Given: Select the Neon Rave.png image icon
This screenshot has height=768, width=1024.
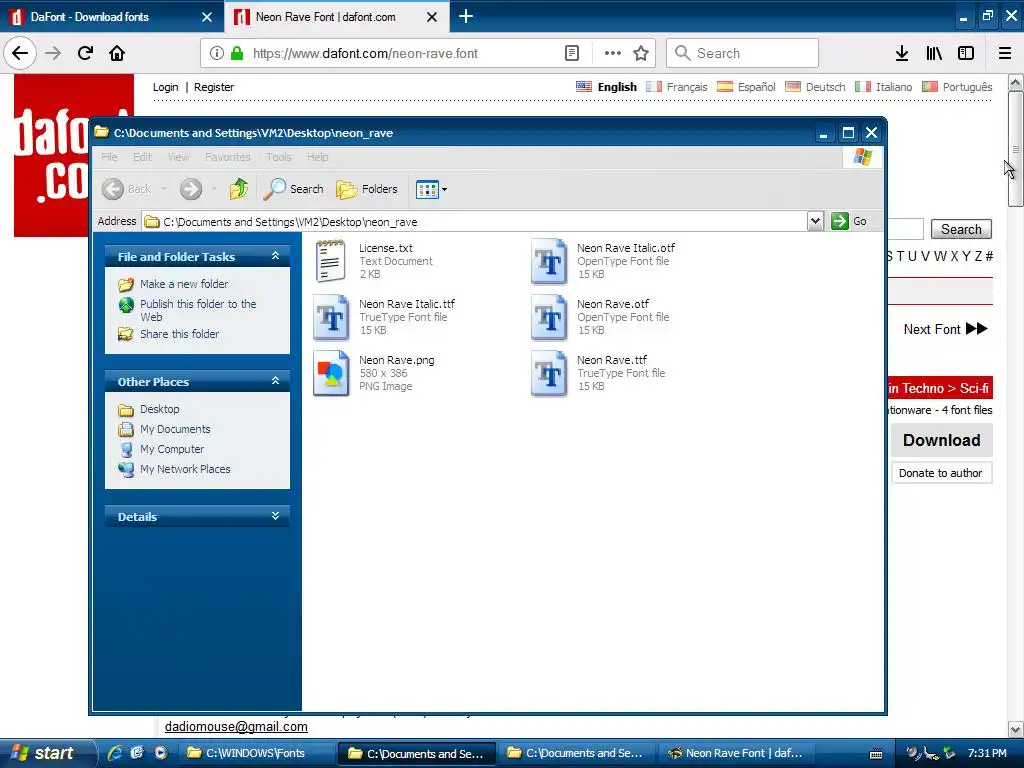Looking at the screenshot, I should pos(330,373).
